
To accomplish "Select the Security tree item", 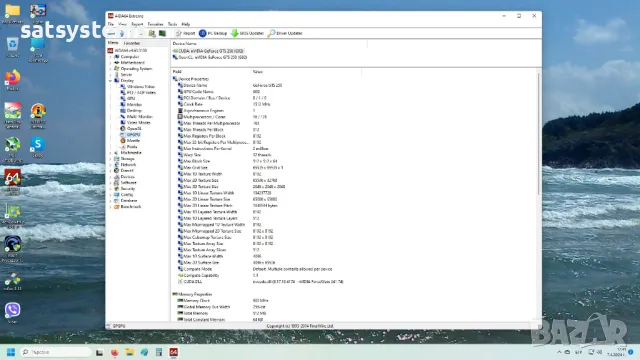I will (128, 189).
